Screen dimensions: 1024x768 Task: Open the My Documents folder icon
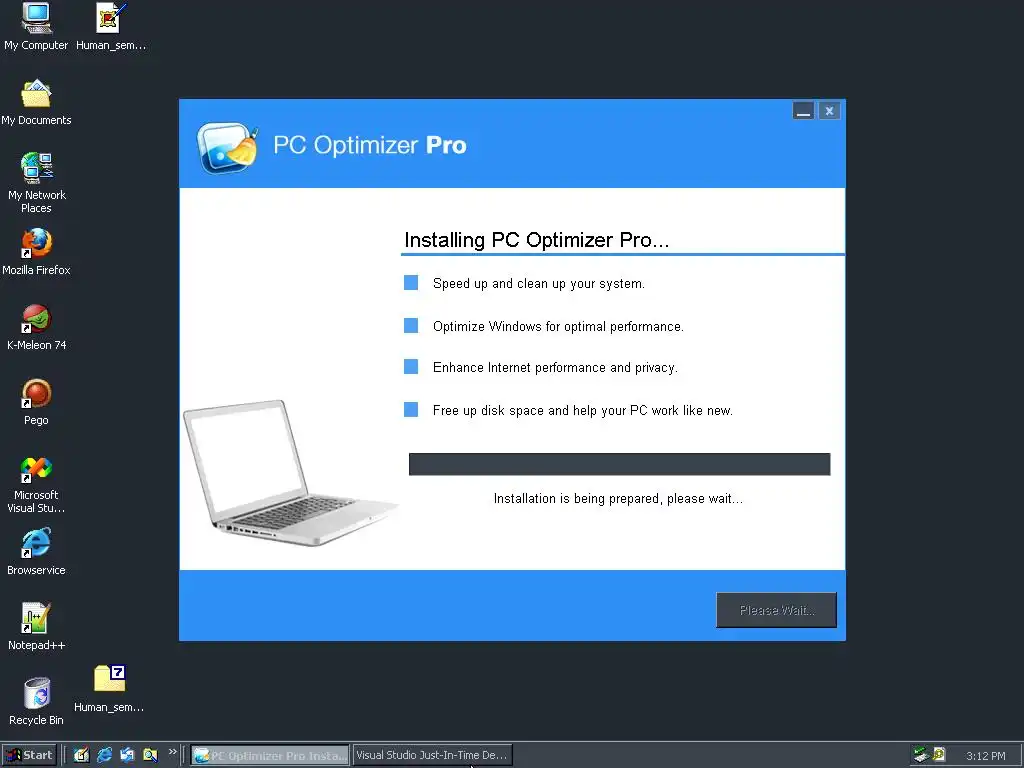coord(36,102)
